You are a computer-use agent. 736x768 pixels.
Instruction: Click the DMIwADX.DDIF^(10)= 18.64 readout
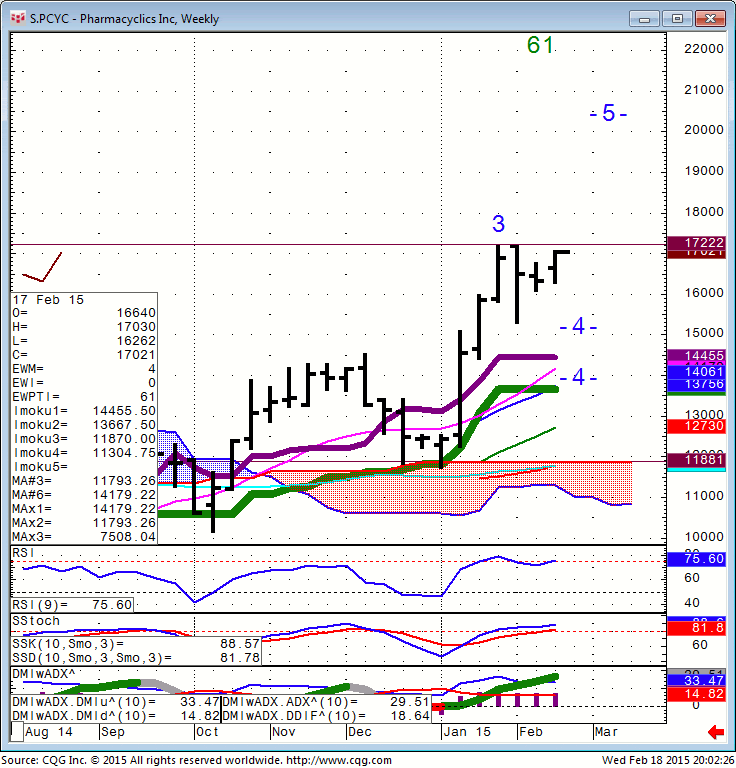(x=326, y=716)
